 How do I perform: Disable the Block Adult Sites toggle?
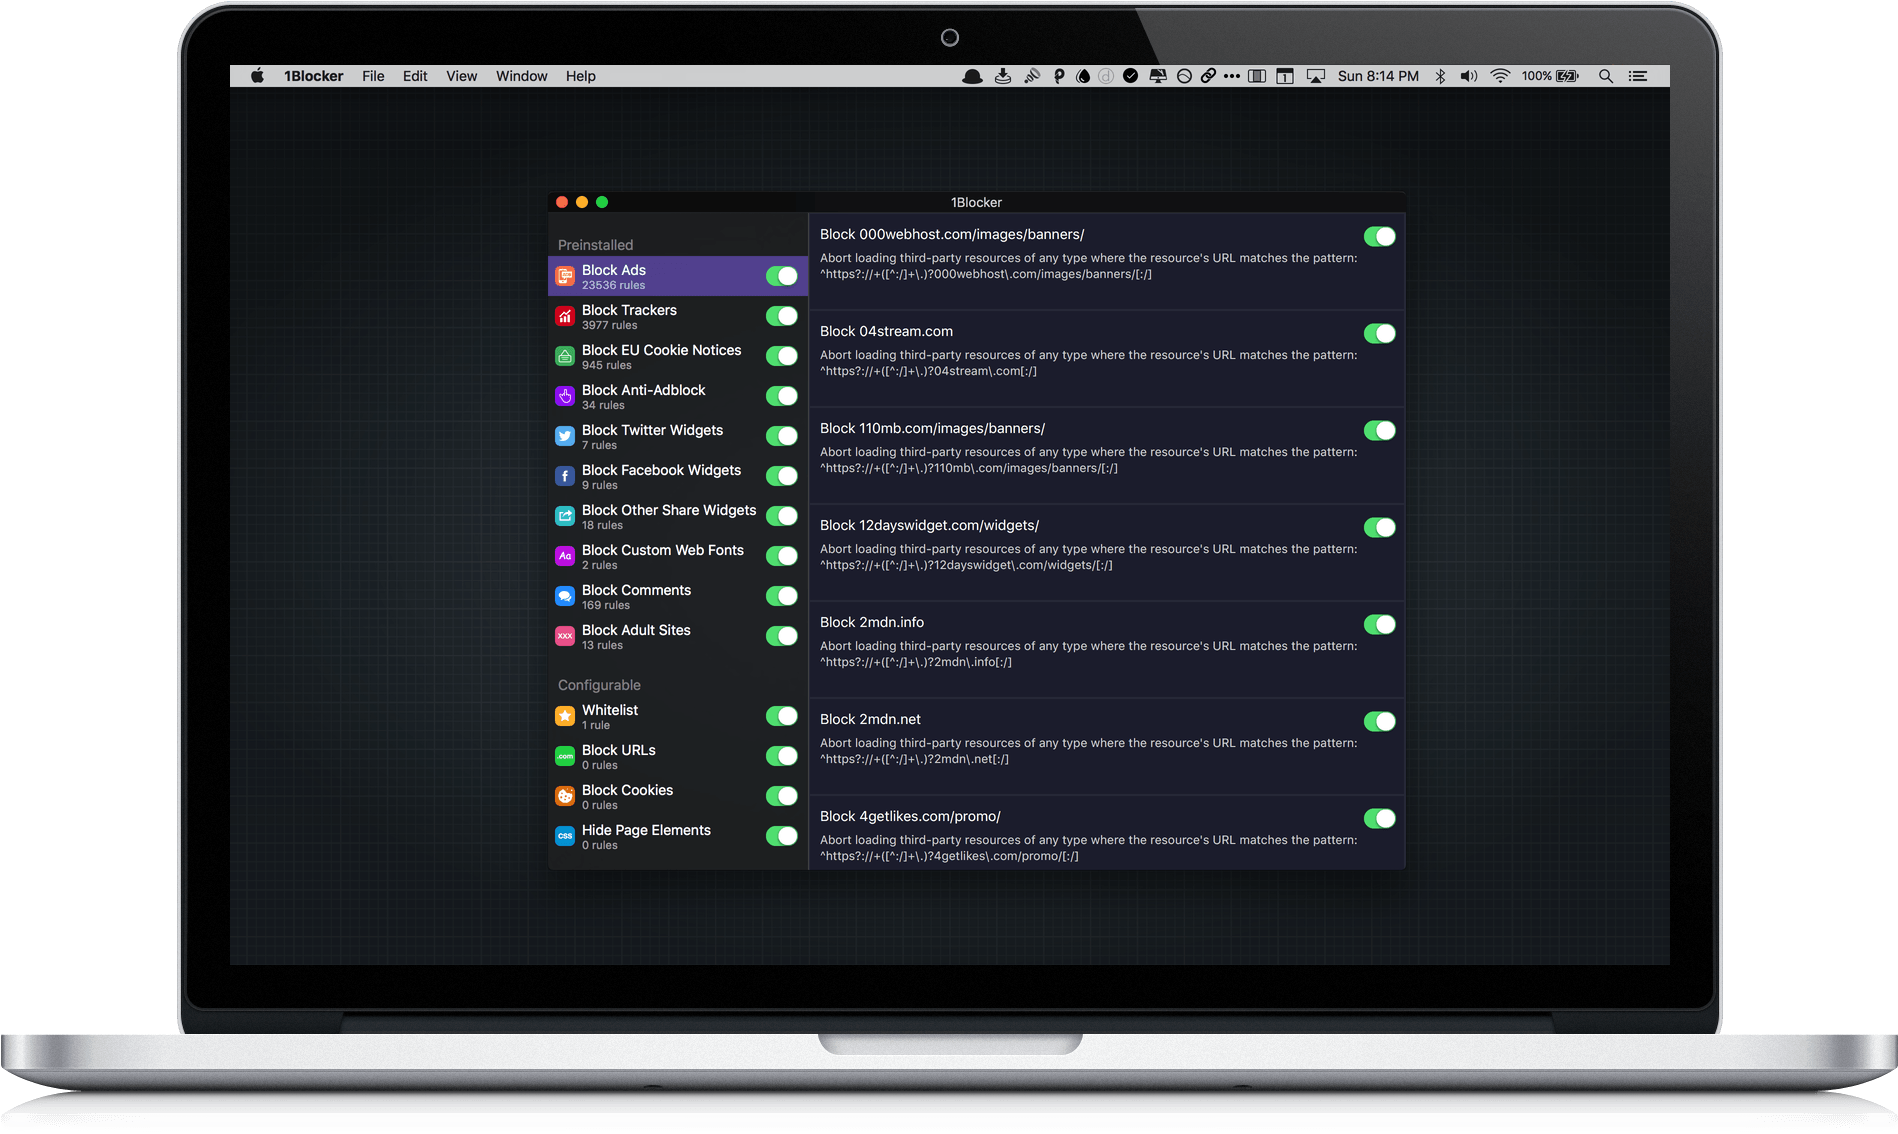tap(782, 636)
